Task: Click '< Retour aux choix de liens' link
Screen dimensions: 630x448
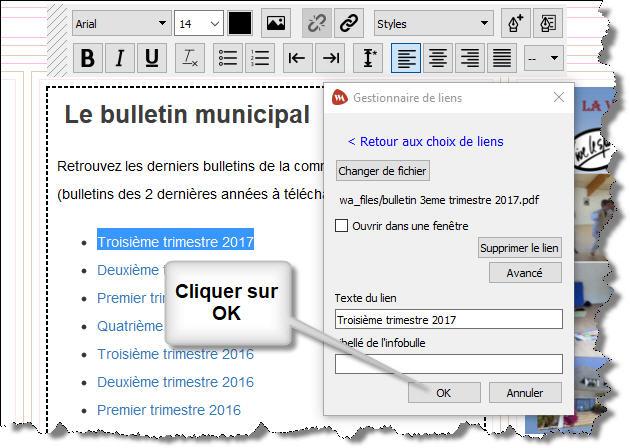Action: pos(425,142)
